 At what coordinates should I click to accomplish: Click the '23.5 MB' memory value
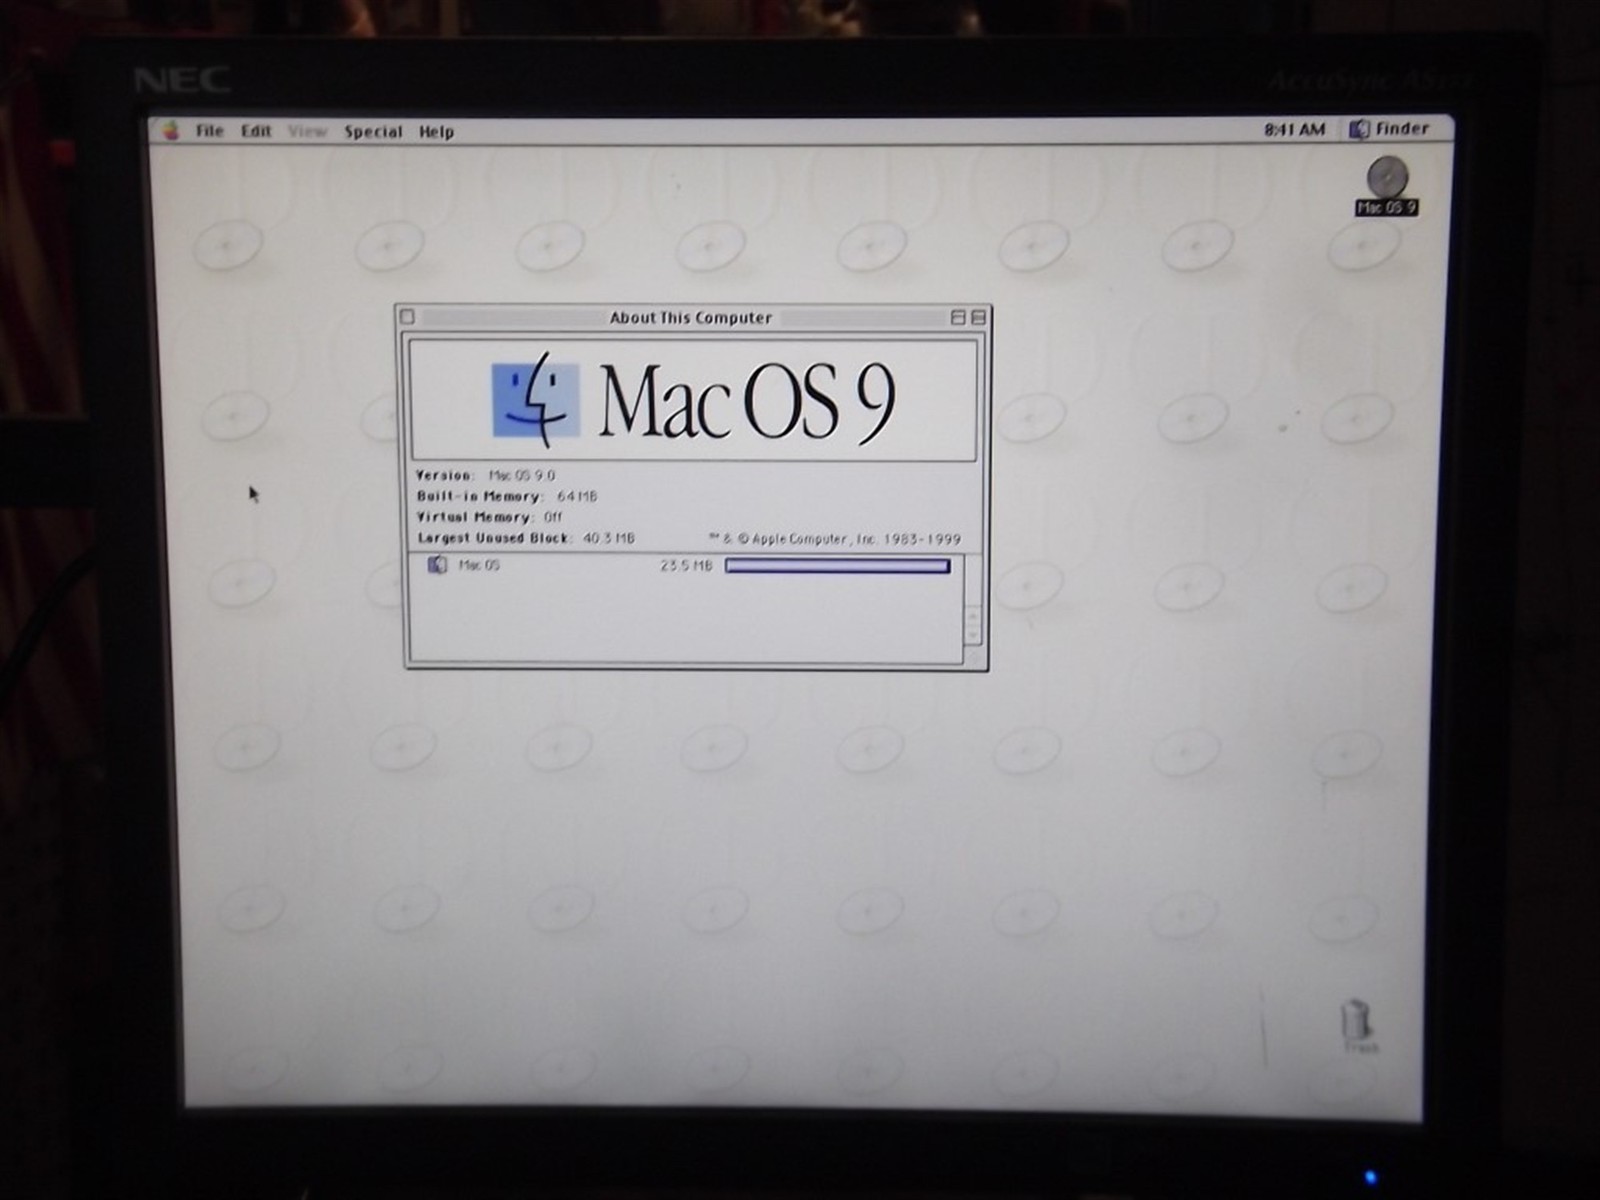pyautogui.click(x=686, y=566)
